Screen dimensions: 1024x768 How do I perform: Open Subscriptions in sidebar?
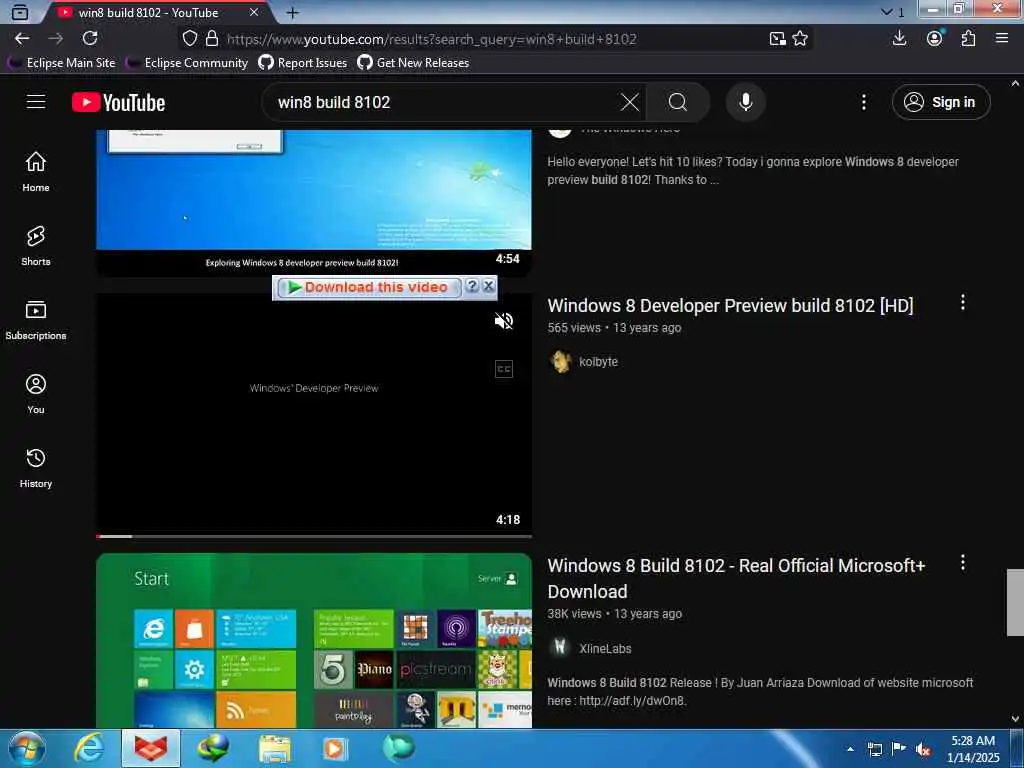click(x=36, y=319)
